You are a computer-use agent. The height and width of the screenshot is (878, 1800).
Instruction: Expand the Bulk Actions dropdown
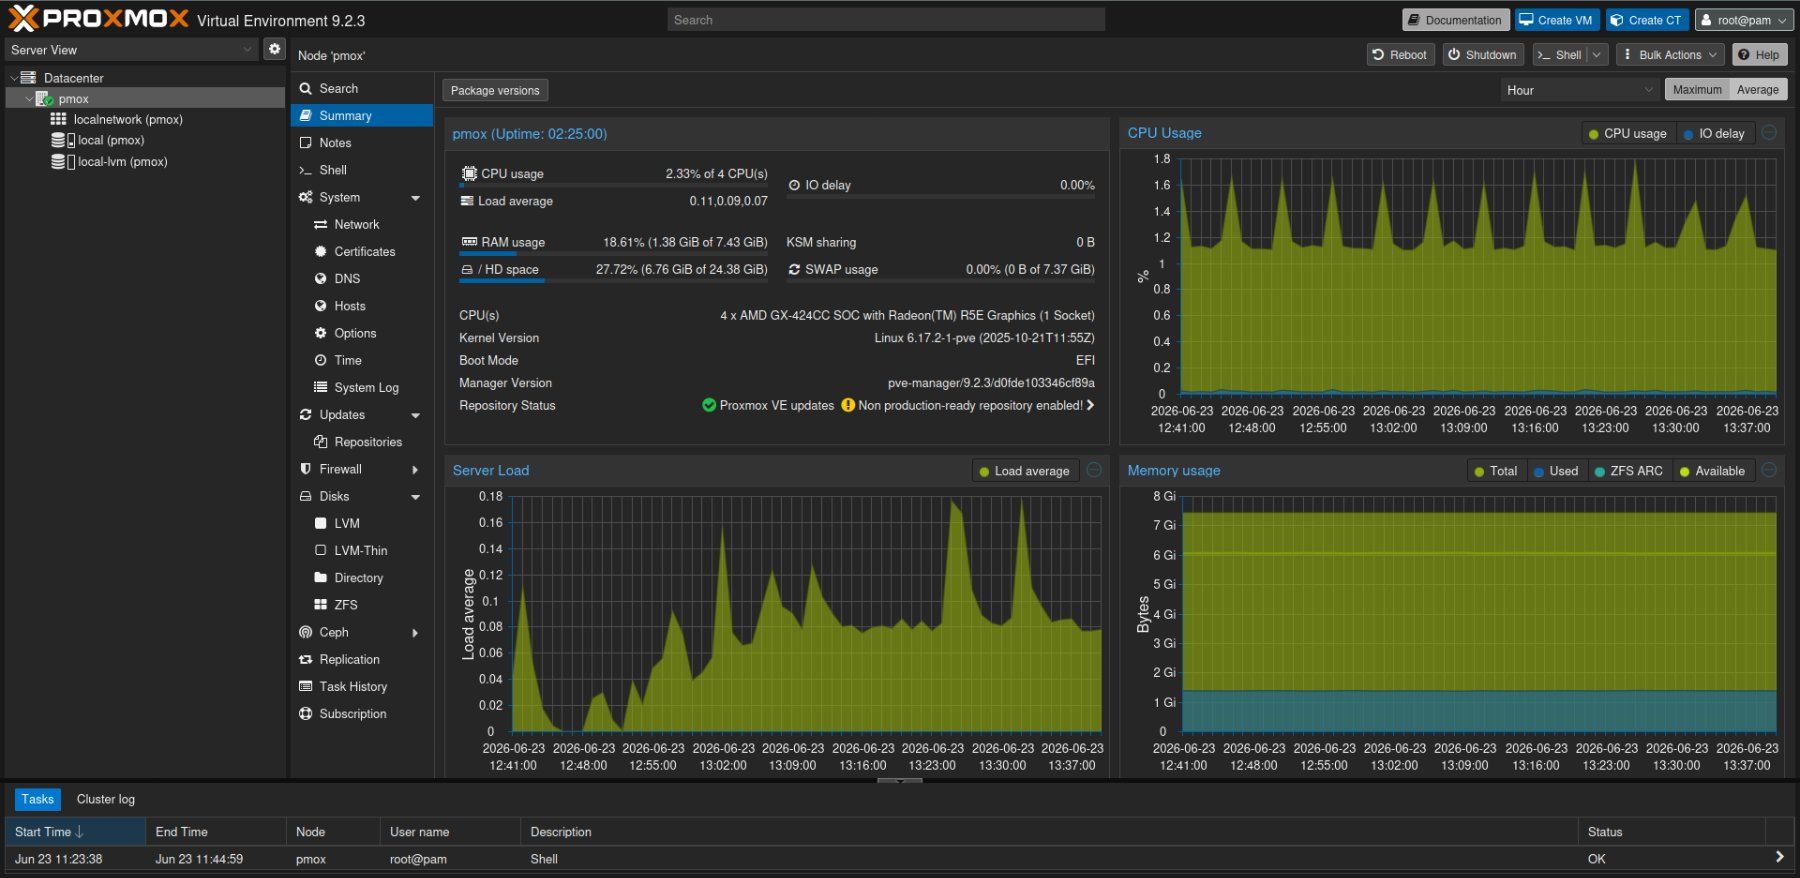coord(1669,55)
